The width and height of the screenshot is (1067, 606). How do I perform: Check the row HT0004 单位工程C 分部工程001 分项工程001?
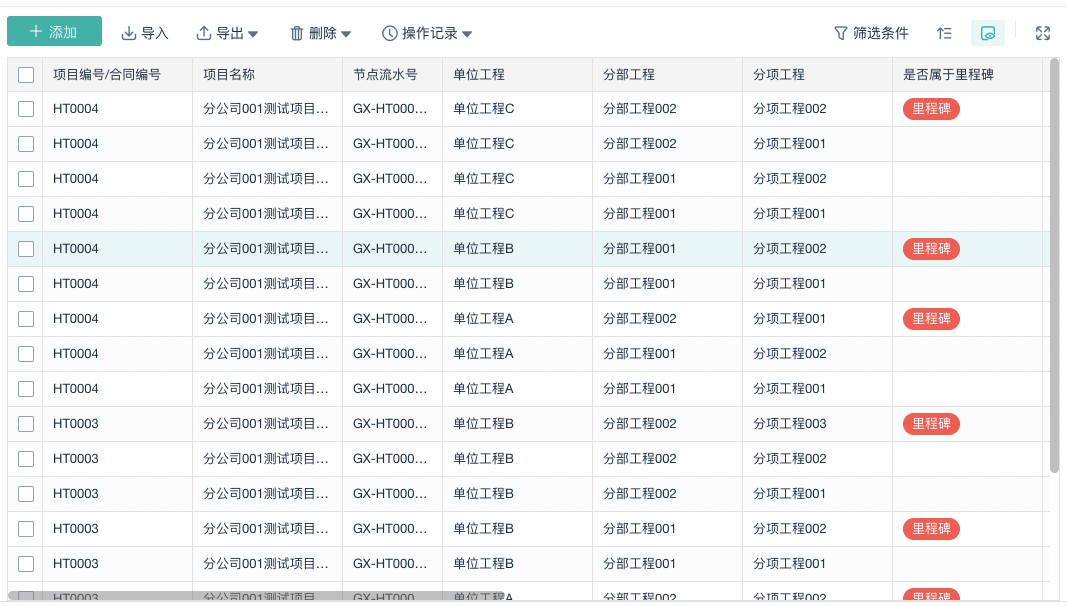pyautogui.click(x=26, y=214)
